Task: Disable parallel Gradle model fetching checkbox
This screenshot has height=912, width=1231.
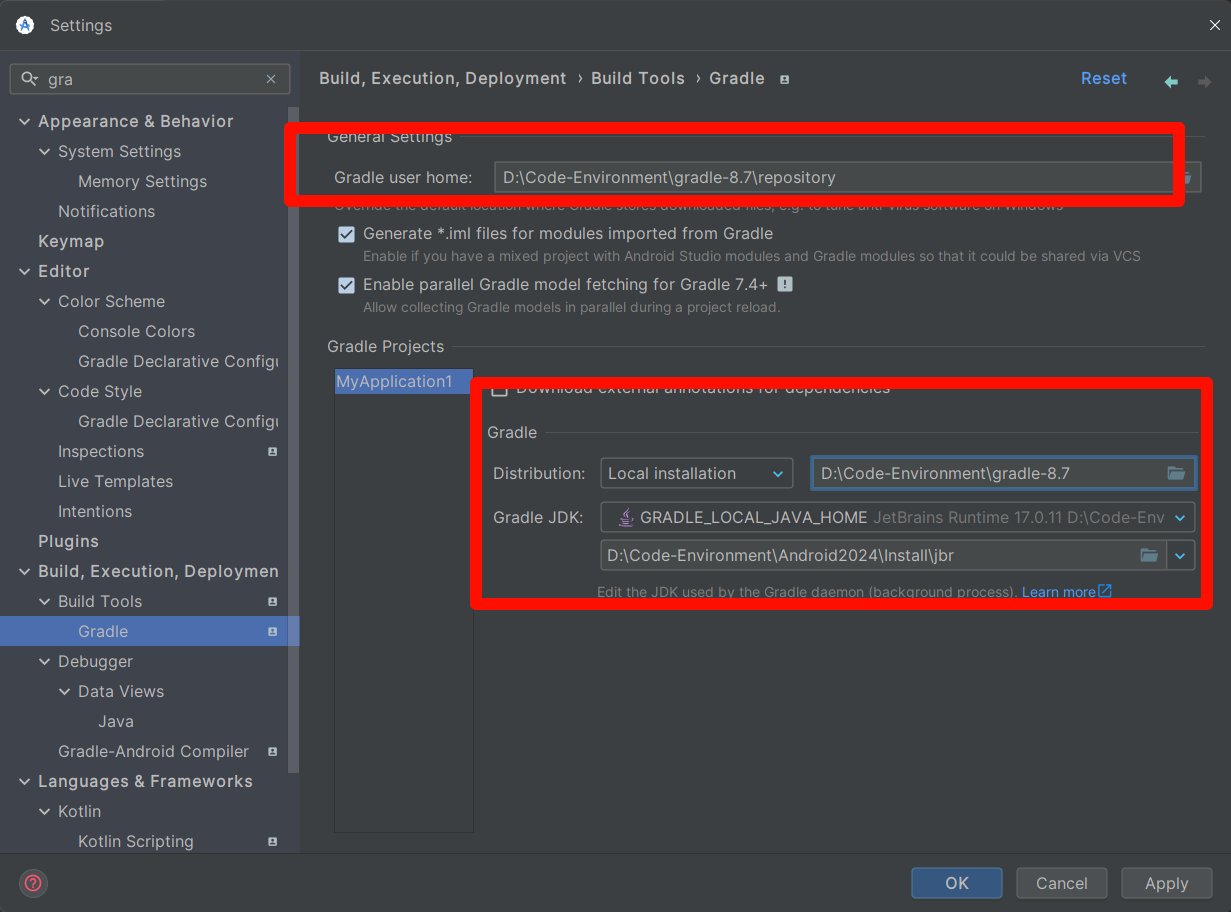Action: [x=347, y=285]
